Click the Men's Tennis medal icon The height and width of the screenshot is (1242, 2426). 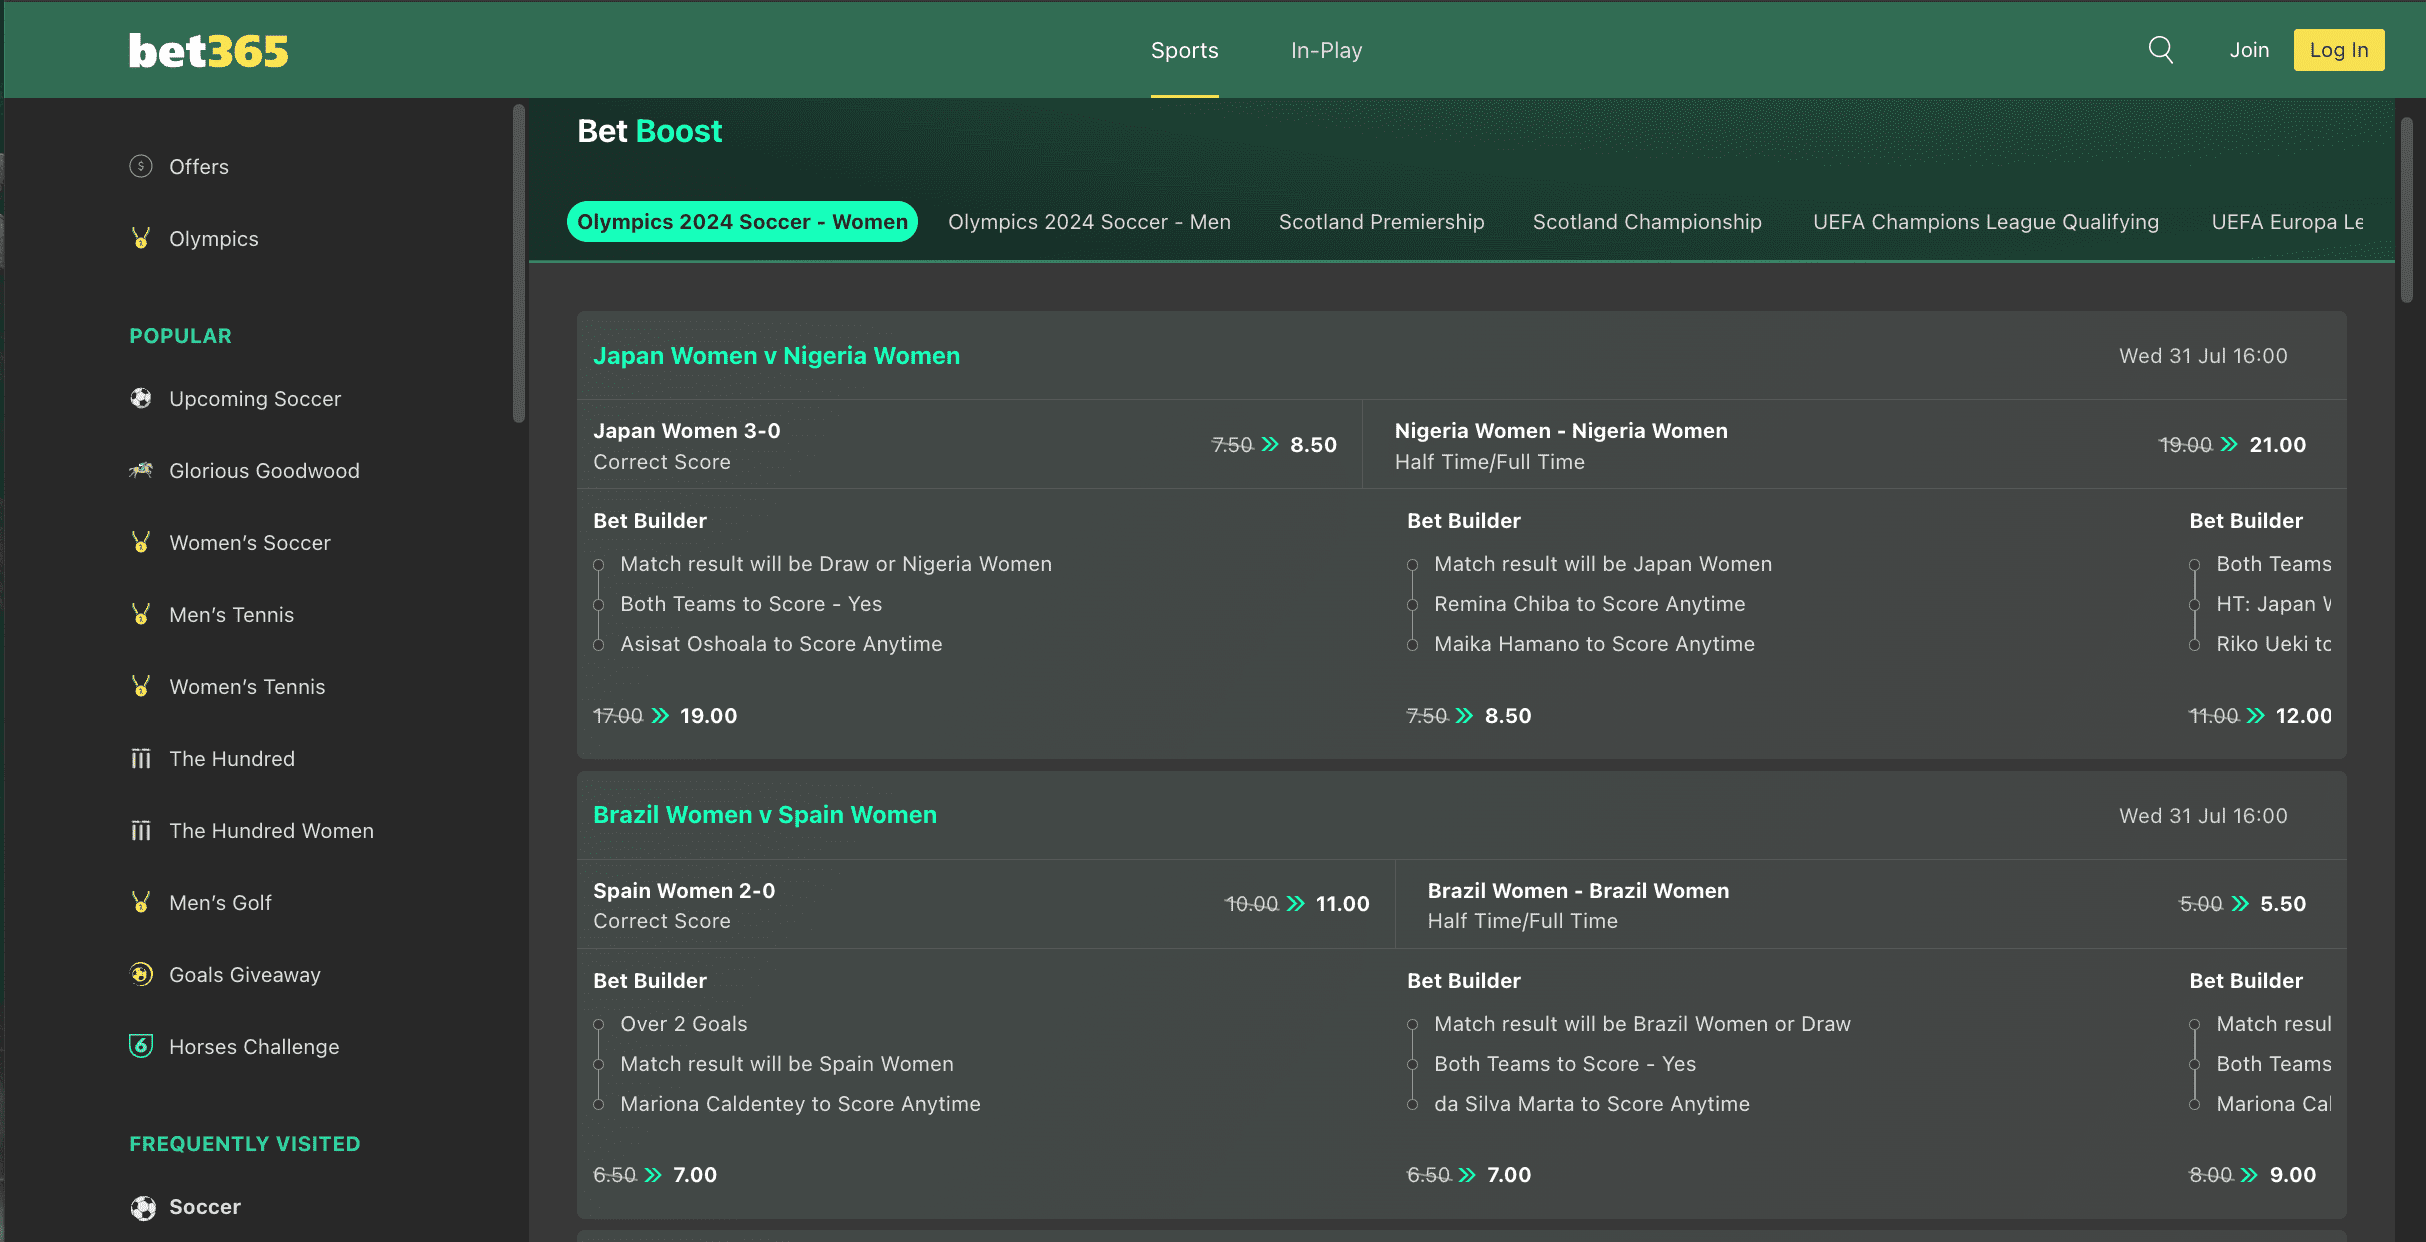pyautogui.click(x=141, y=614)
